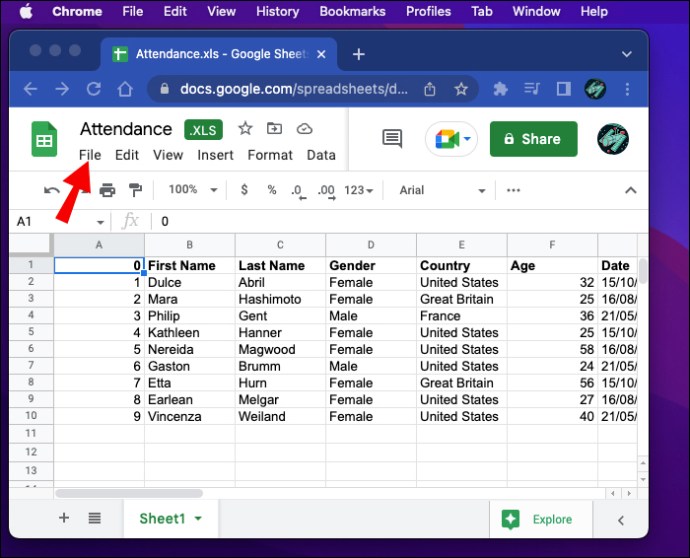Click the Chrome profile avatar in toolbar
Screen dimensions: 690x558
tap(595, 89)
